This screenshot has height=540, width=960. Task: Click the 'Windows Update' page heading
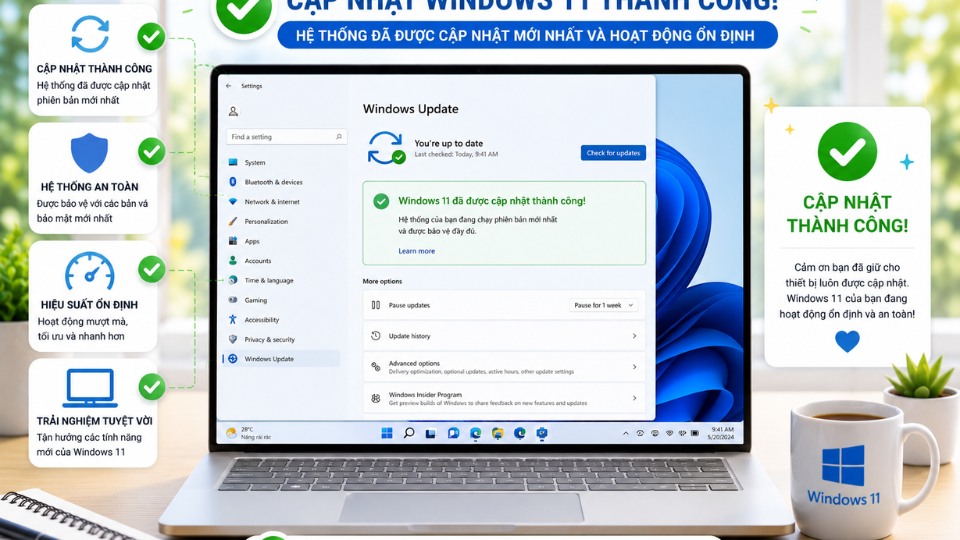[x=410, y=109]
